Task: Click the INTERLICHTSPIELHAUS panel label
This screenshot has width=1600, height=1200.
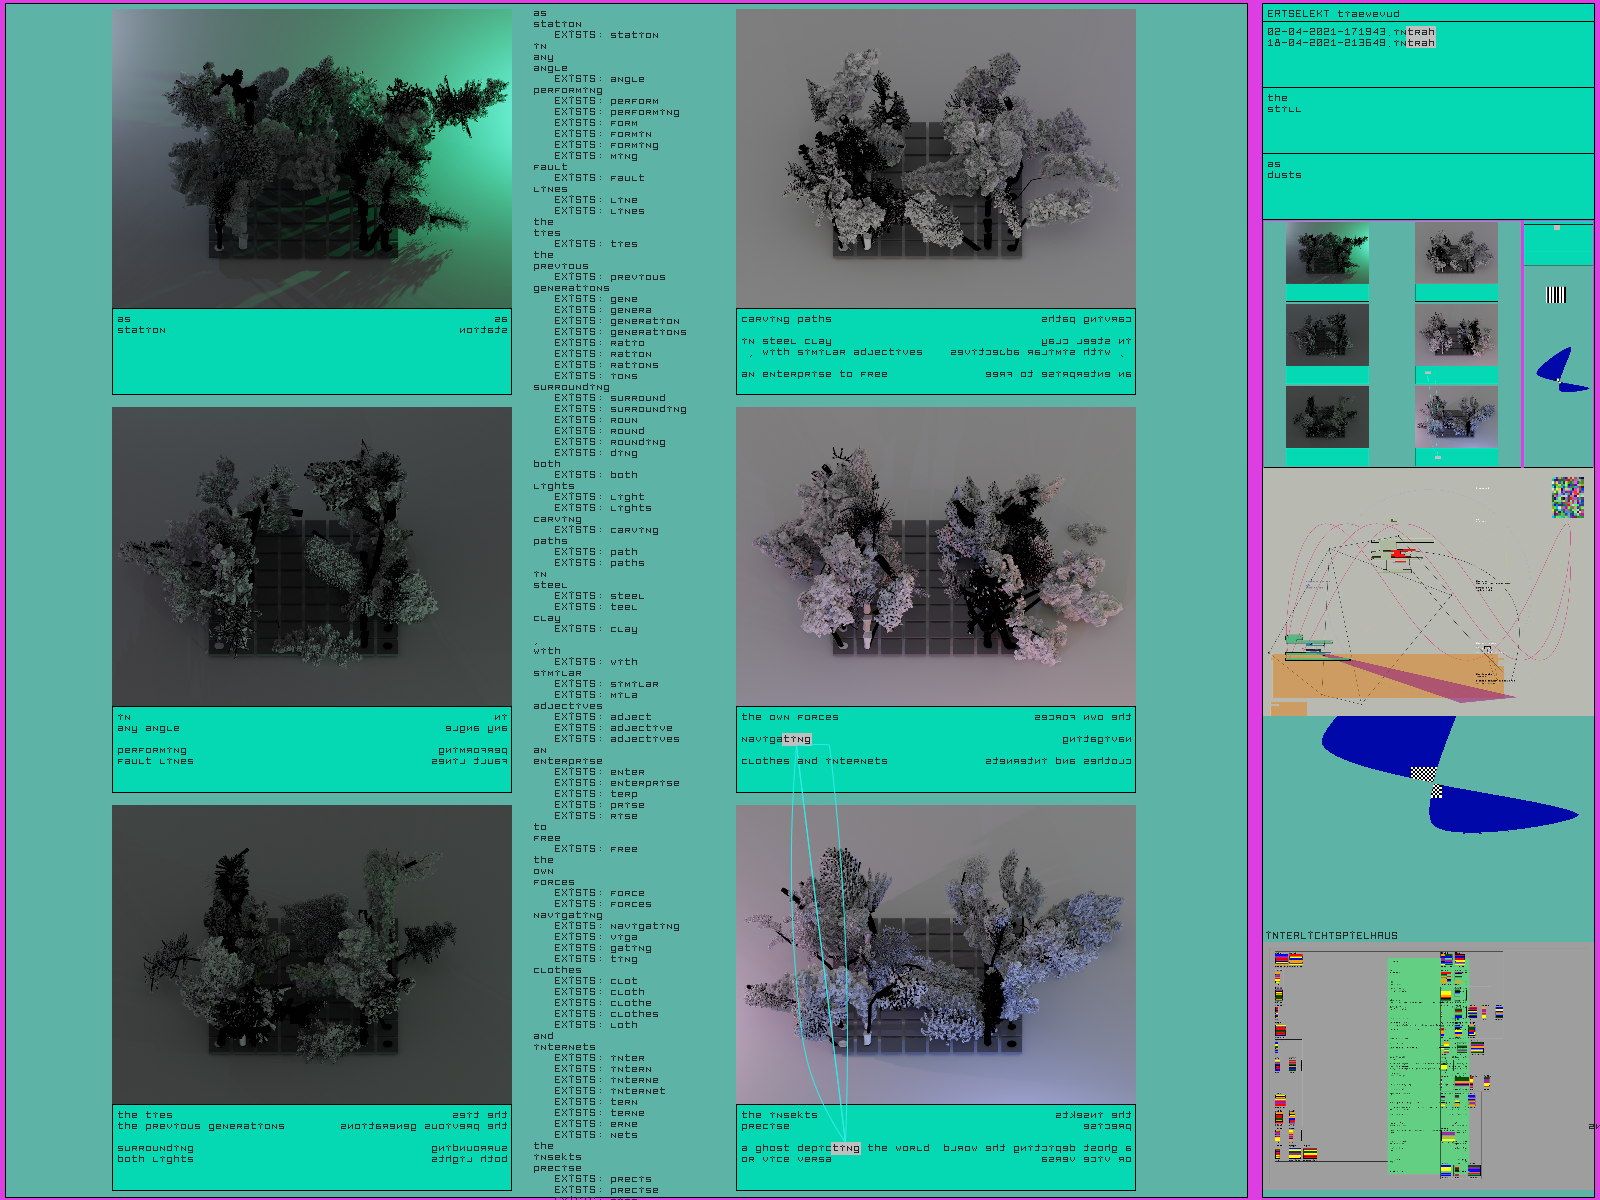Action: (x=1332, y=936)
